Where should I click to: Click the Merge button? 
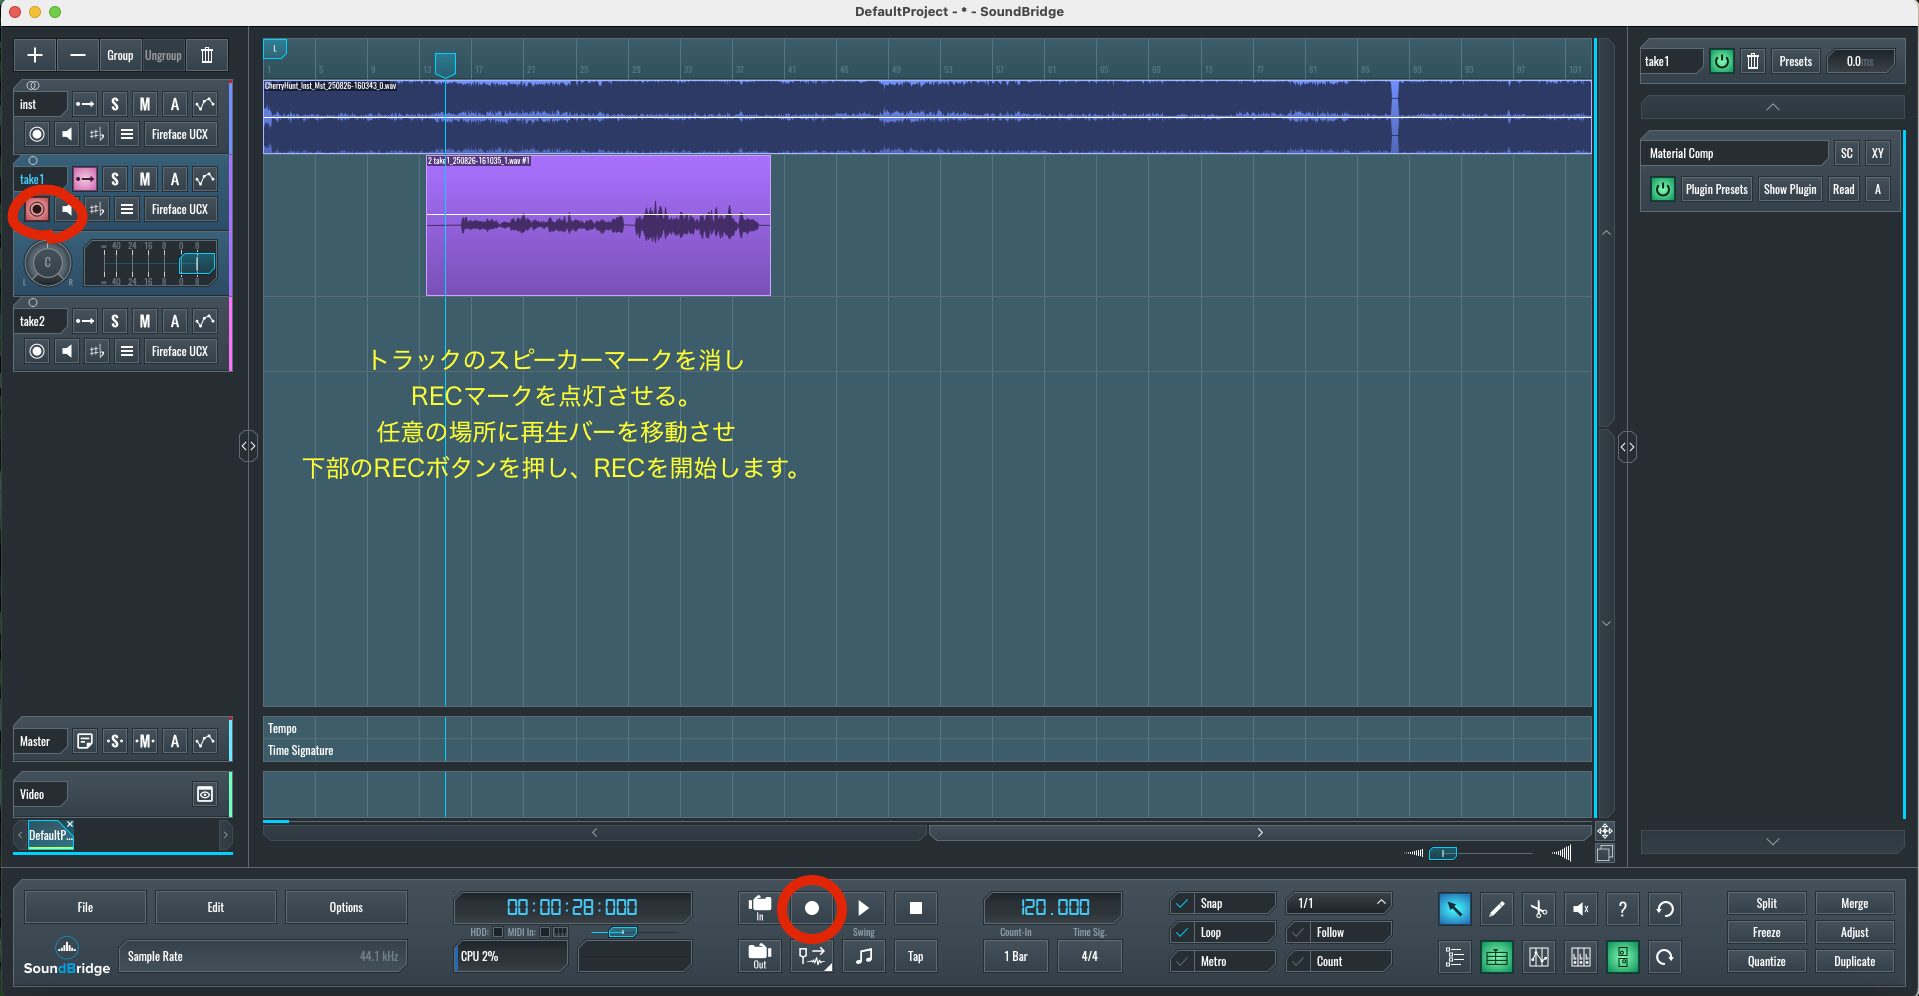tap(1855, 903)
